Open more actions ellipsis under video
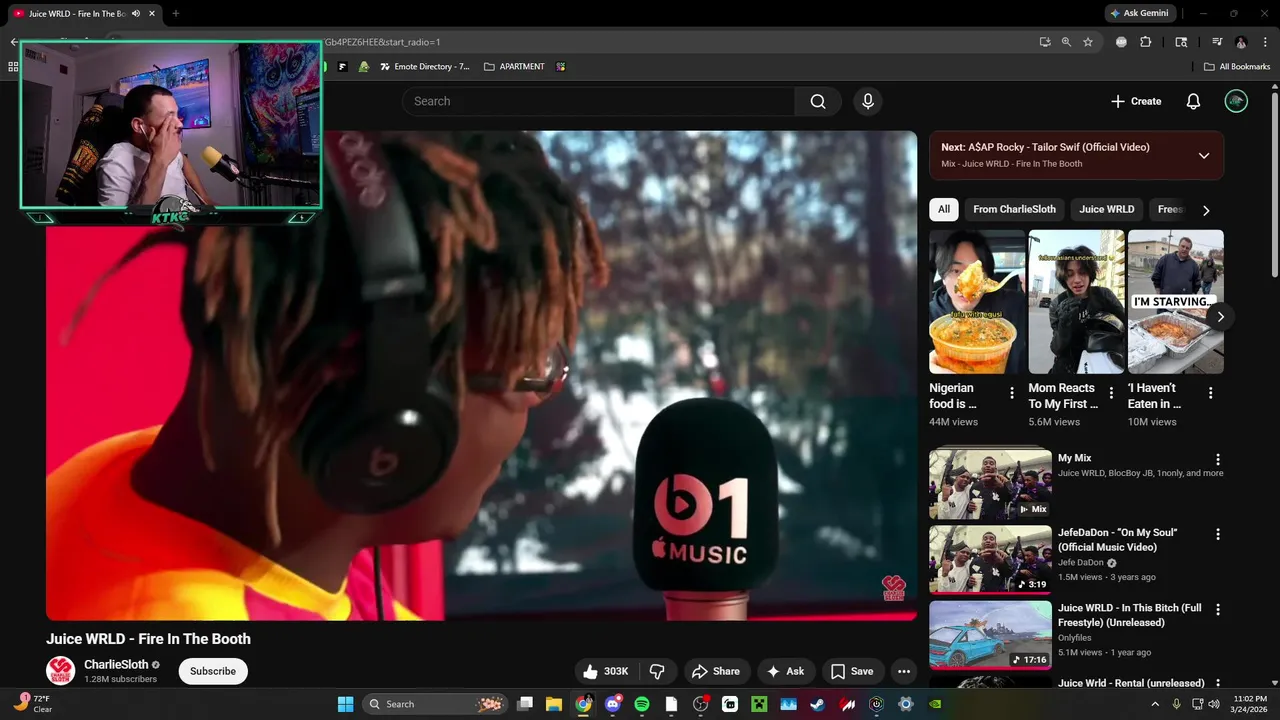1280x720 pixels. (x=904, y=671)
